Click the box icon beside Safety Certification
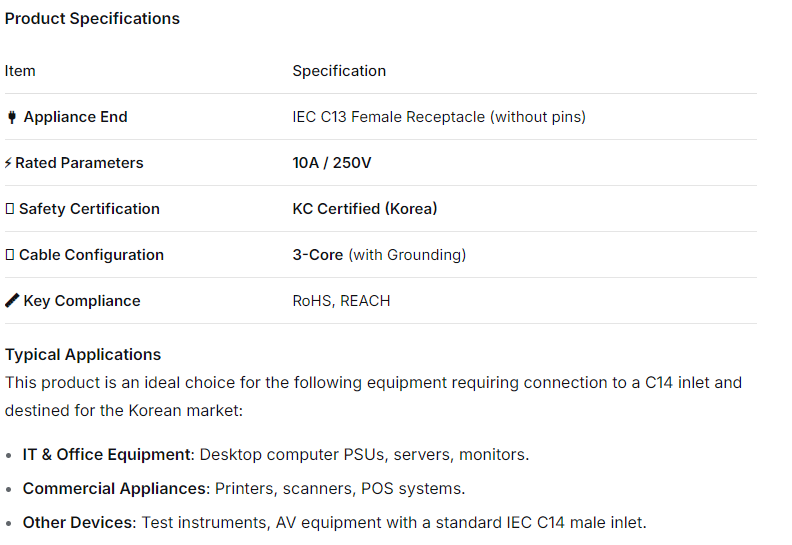Viewport: 792px width, 545px height. coord(10,209)
